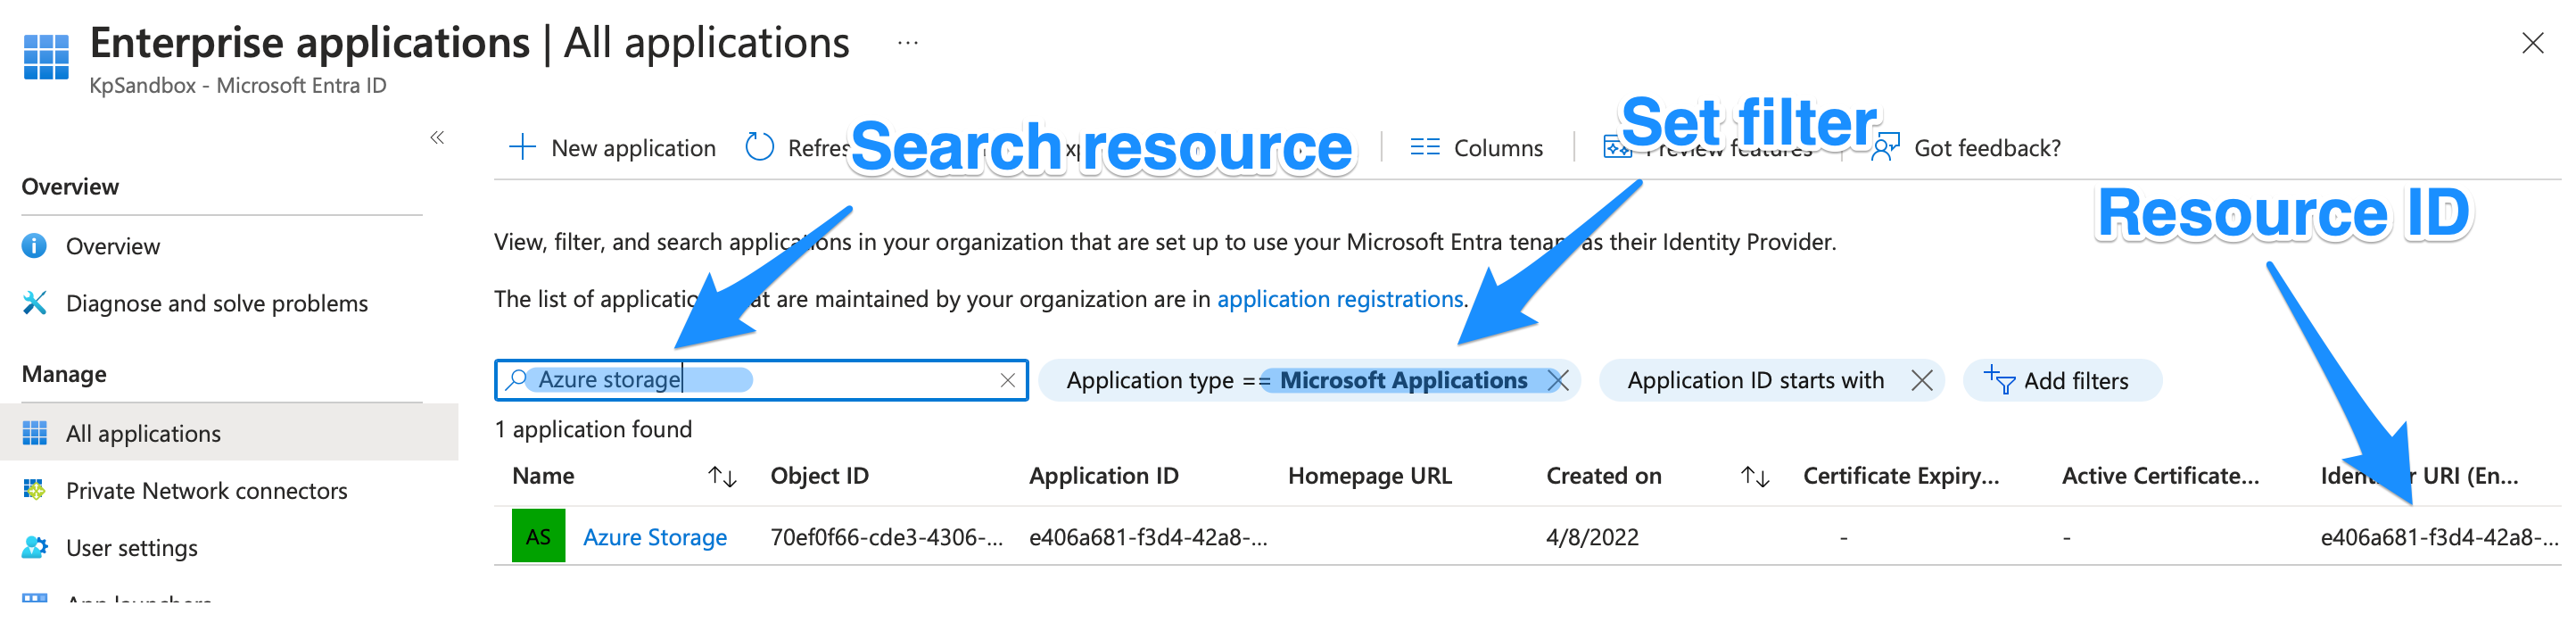2576x639 pixels.
Task: Click the plus icon for New application
Action: [x=522, y=148]
